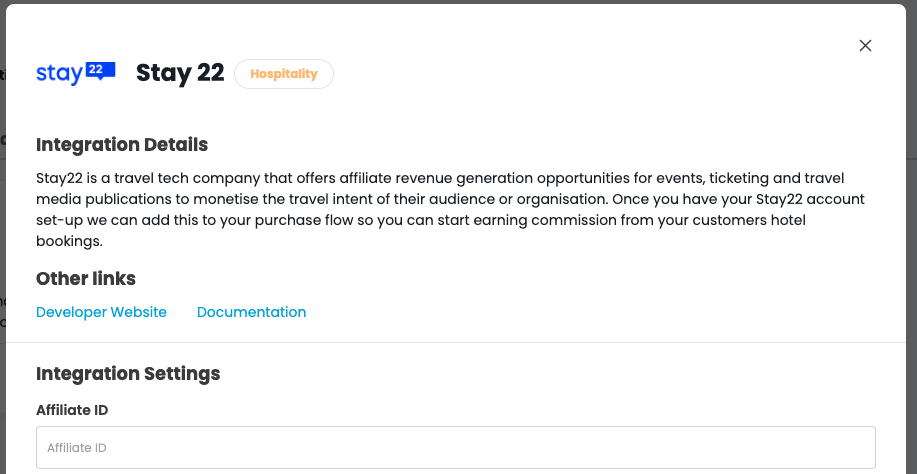Click the Integration Details heading
917x474 pixels.
pyautogui.click(x=122, y=145)
